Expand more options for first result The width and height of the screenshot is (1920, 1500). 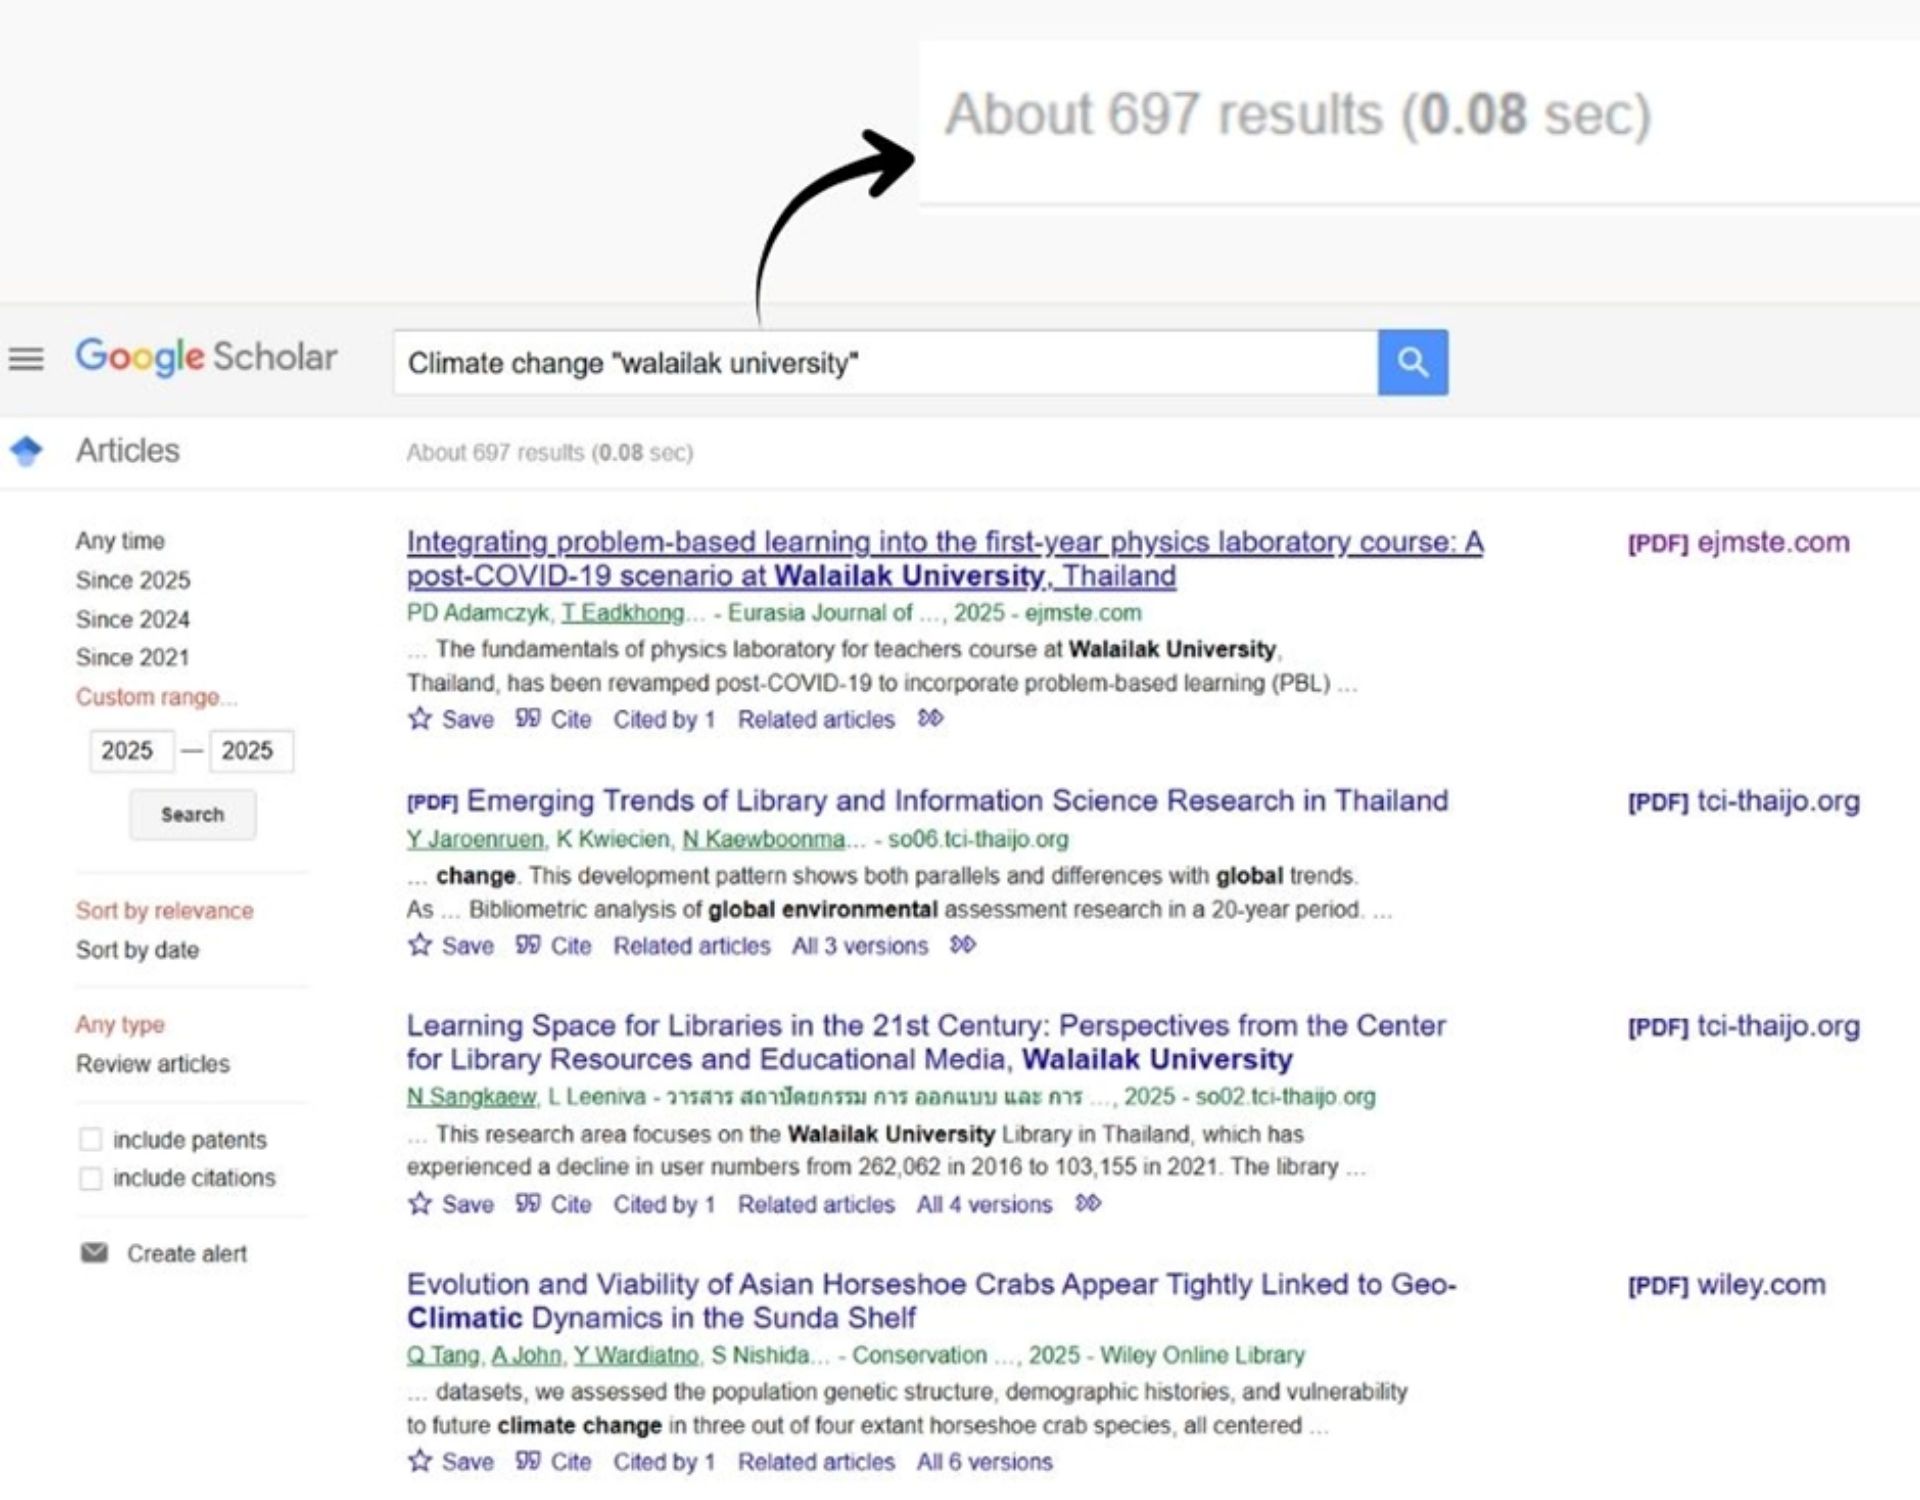pos(930,718)
